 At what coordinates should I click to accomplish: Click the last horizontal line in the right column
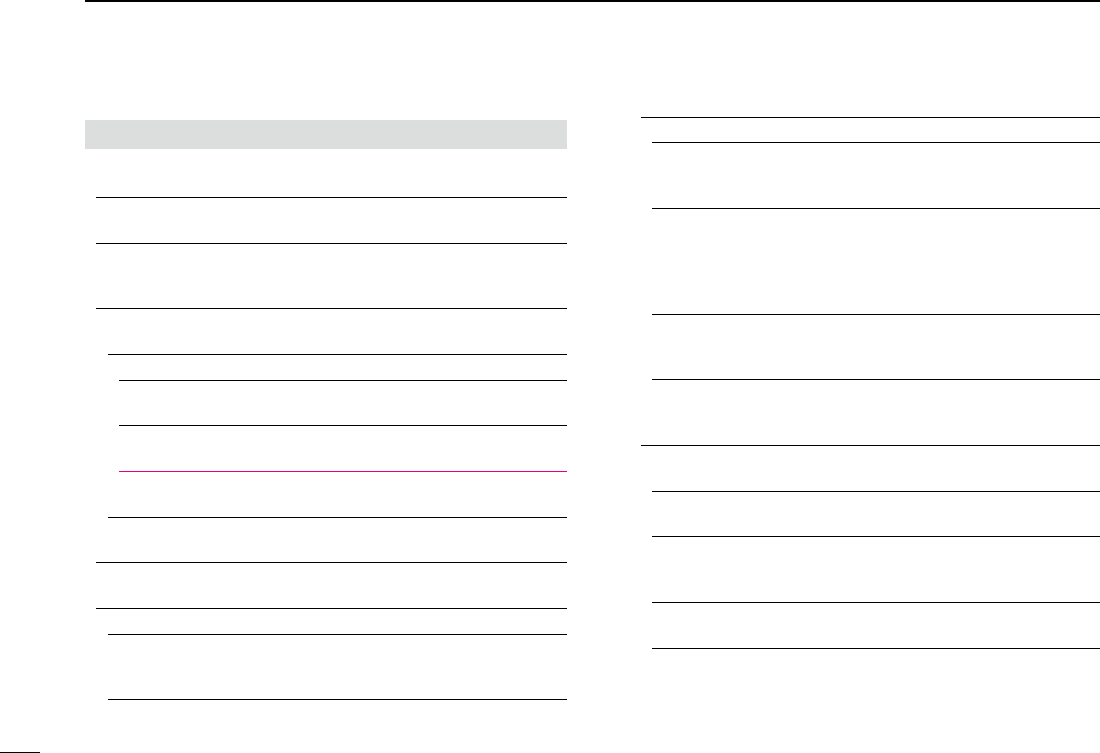click(x=869, y=649)
